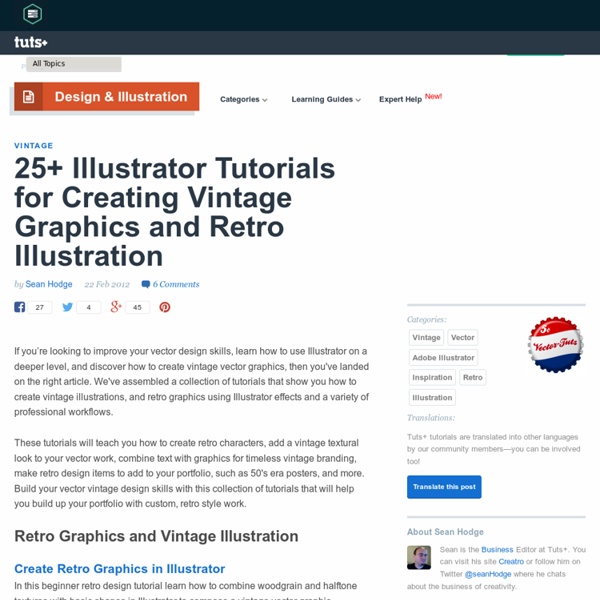Click the Translations: label

pyautogui.click(x=431, y=418)
